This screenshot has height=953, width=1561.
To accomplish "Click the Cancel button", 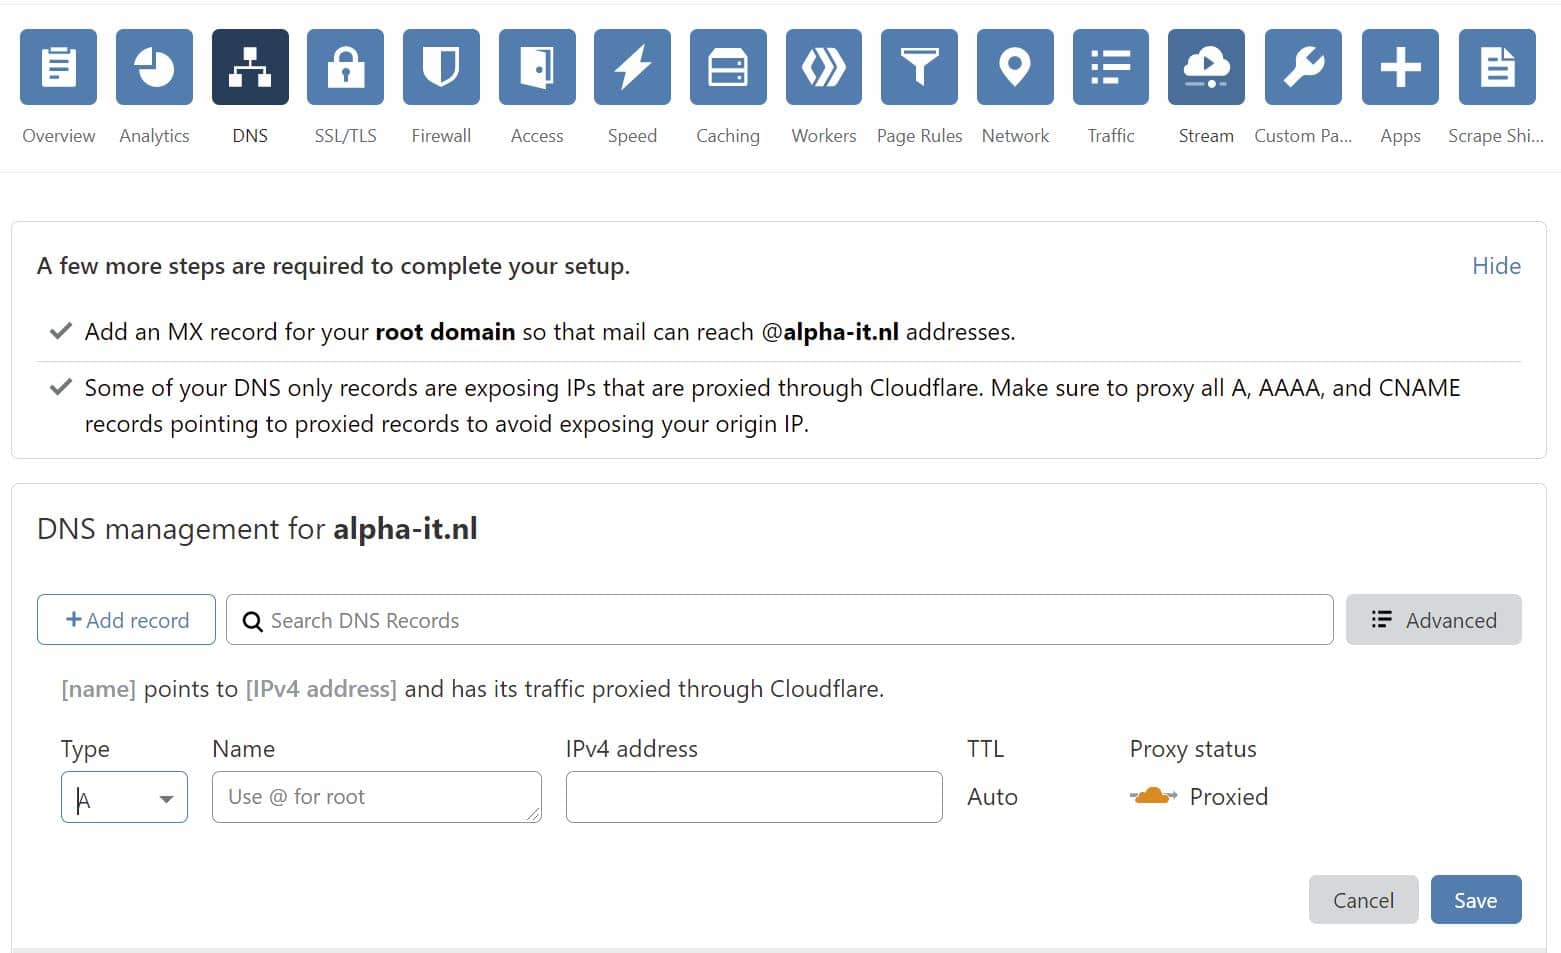I will [x=1363, y=900].
